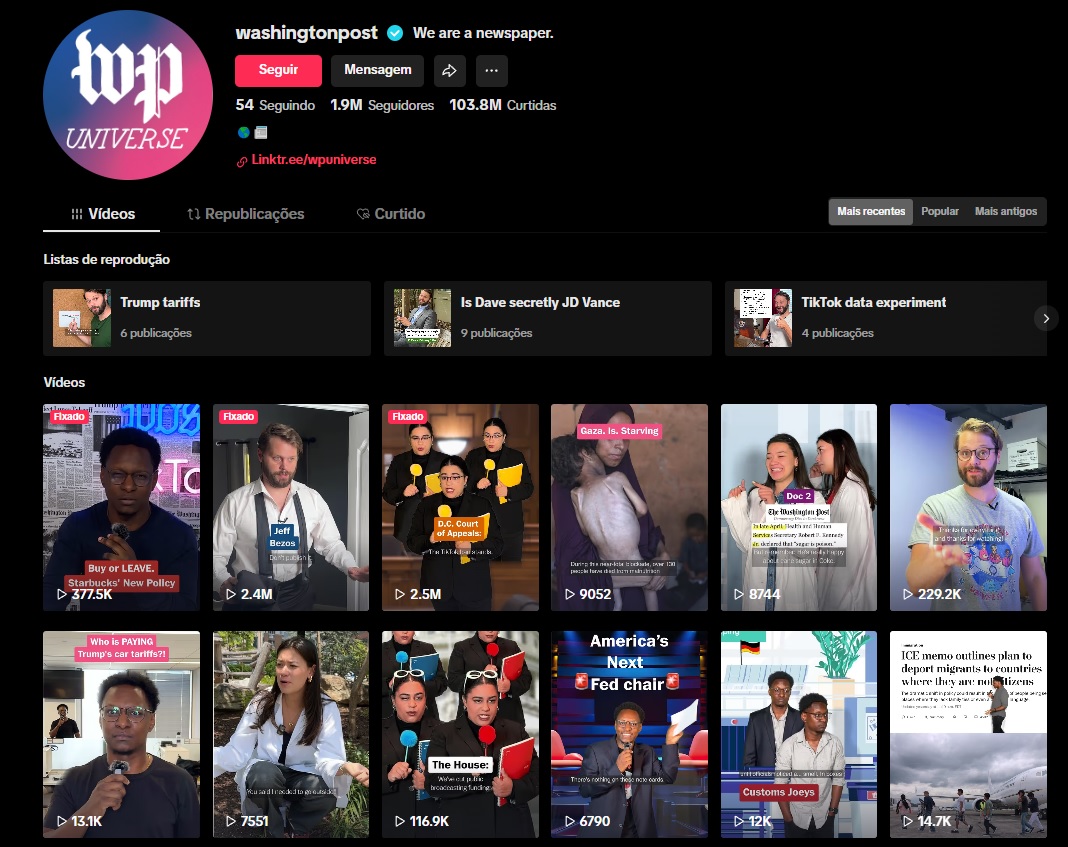Click the '6 publicações' text under Trump tariffs

[156, 333]
